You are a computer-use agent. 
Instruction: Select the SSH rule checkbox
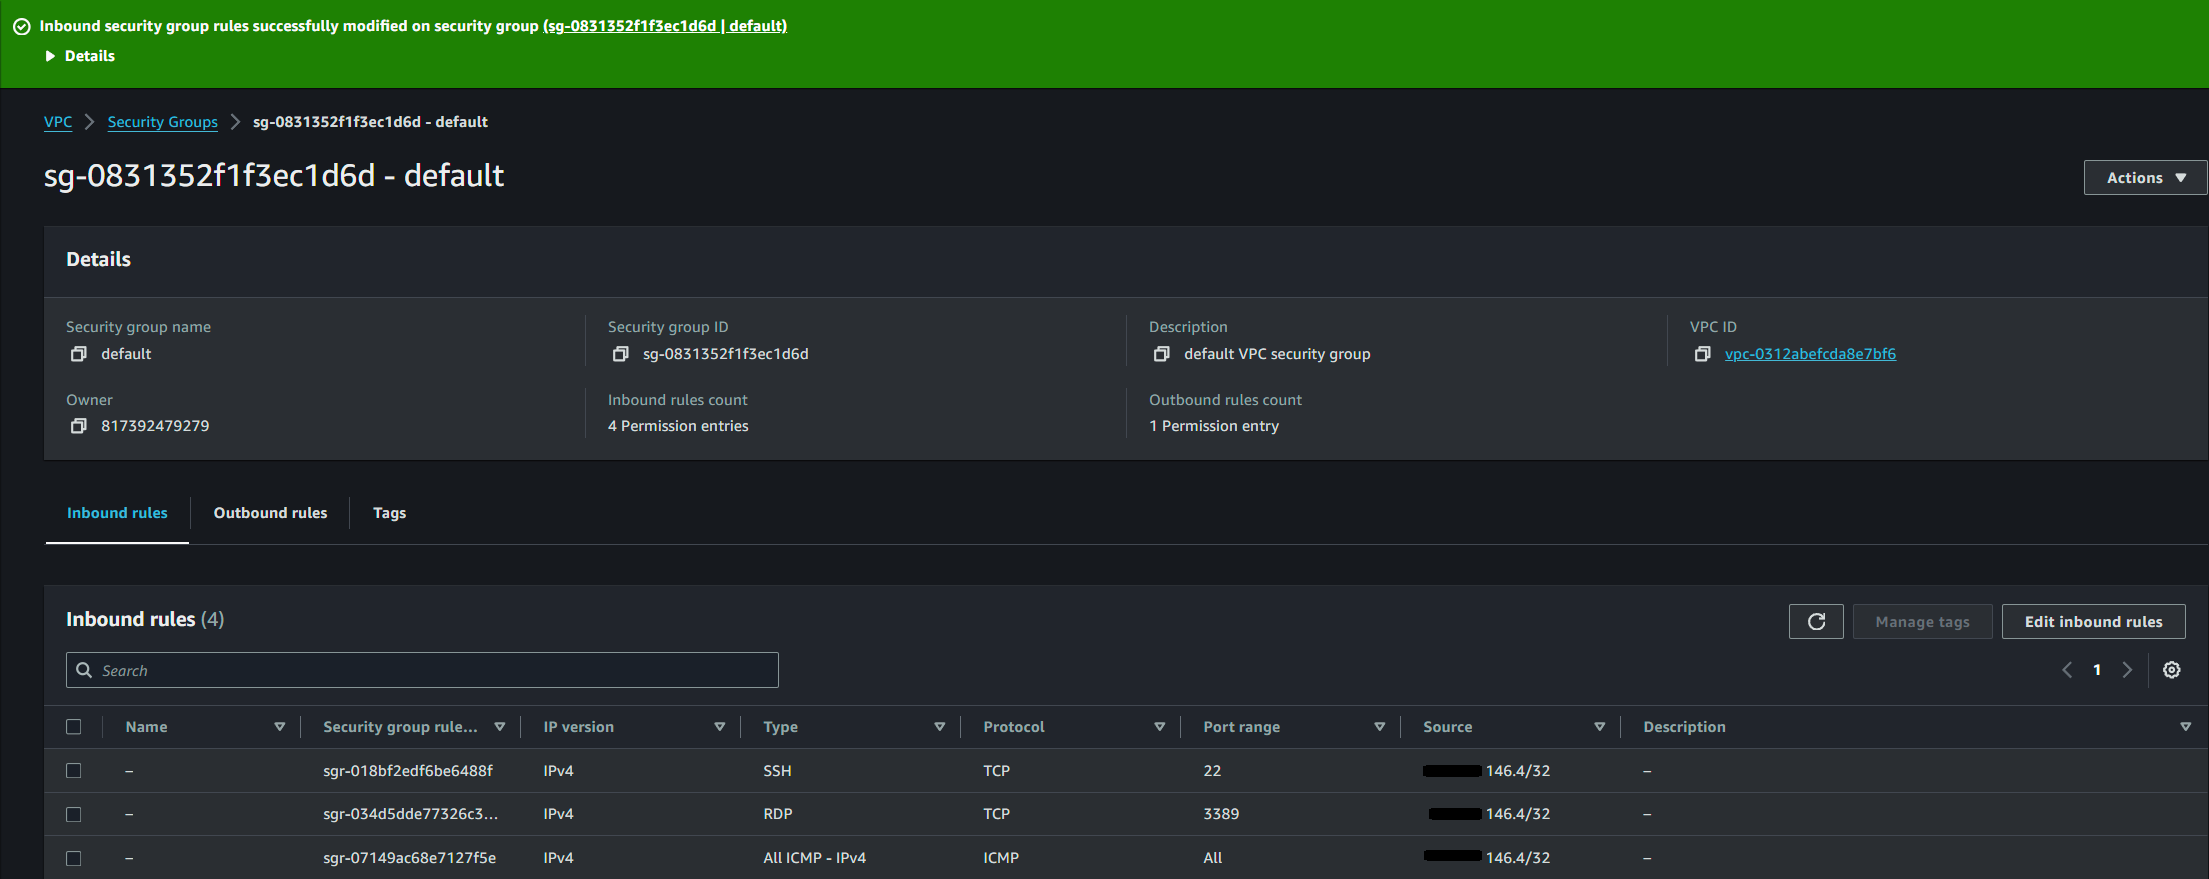pyautogui.click(x=74, y=771)
